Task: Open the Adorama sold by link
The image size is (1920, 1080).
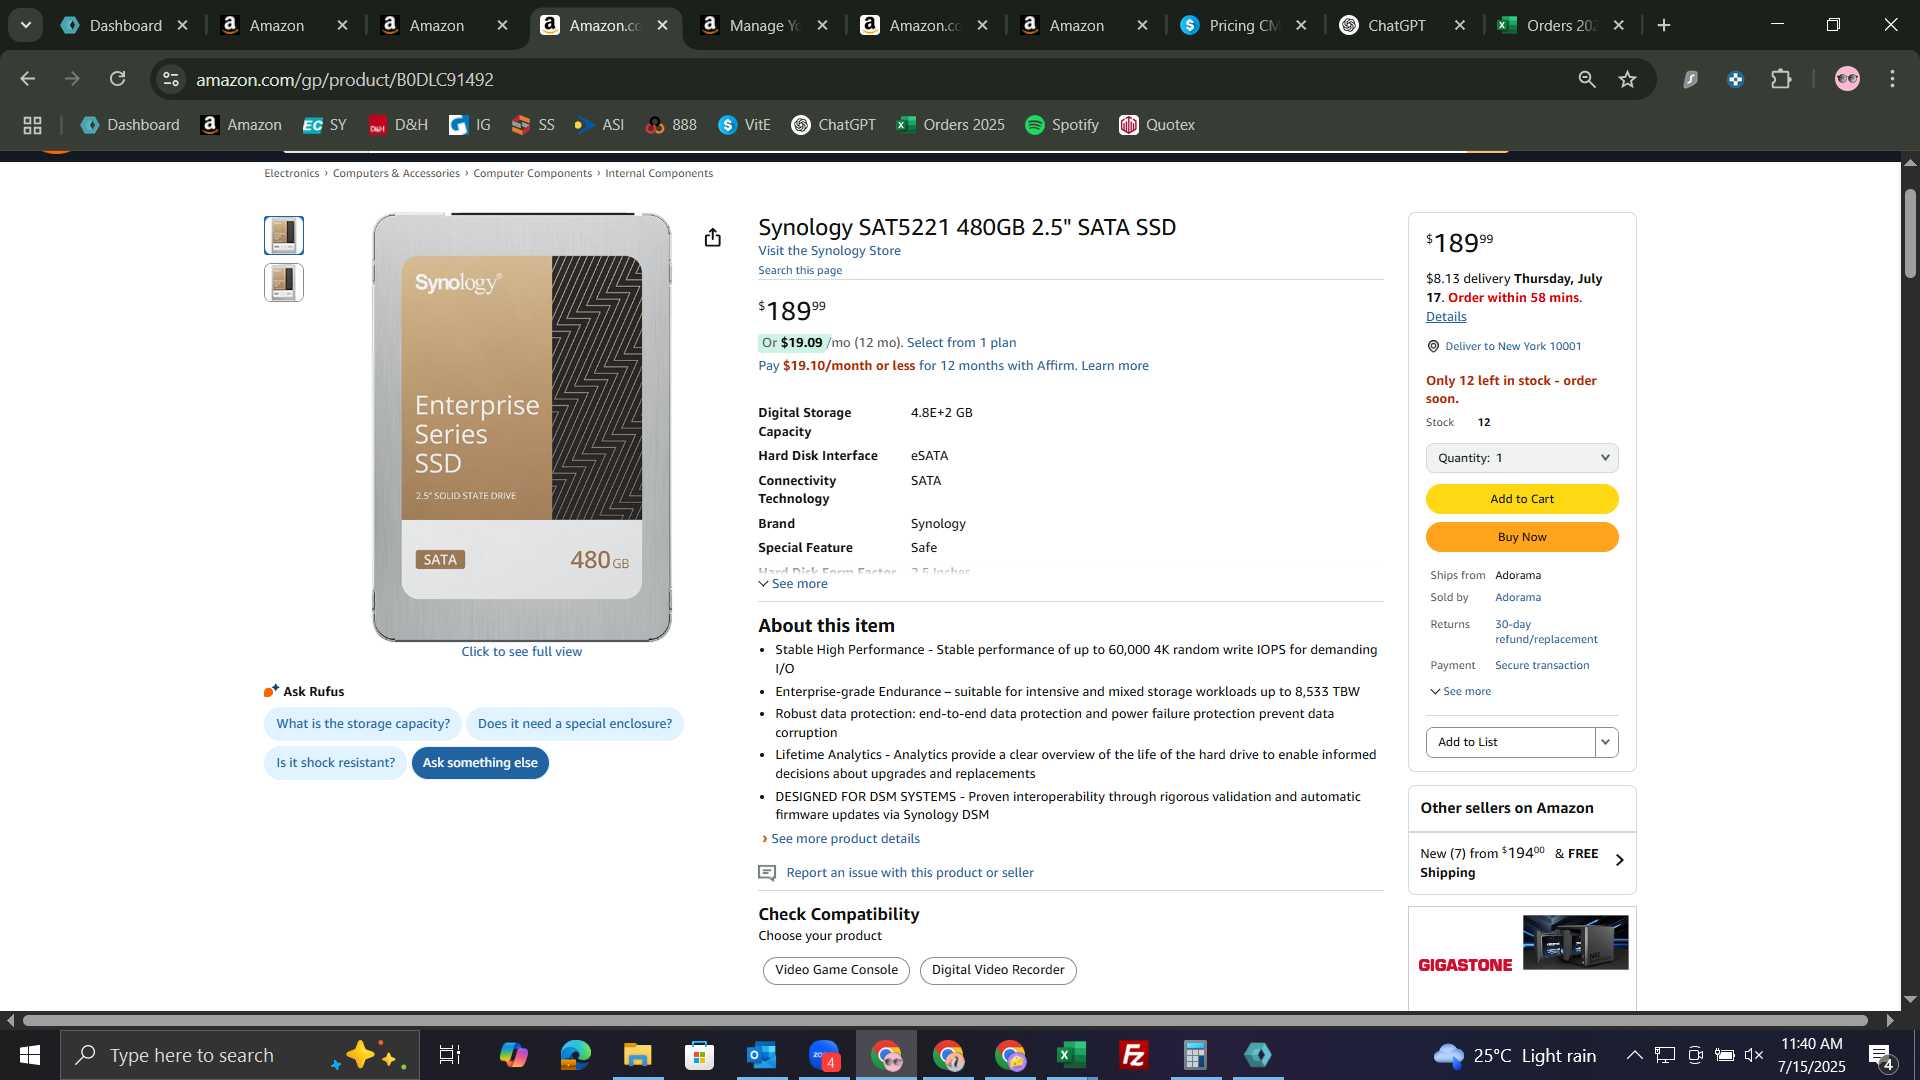Action: click(1517, 598)
